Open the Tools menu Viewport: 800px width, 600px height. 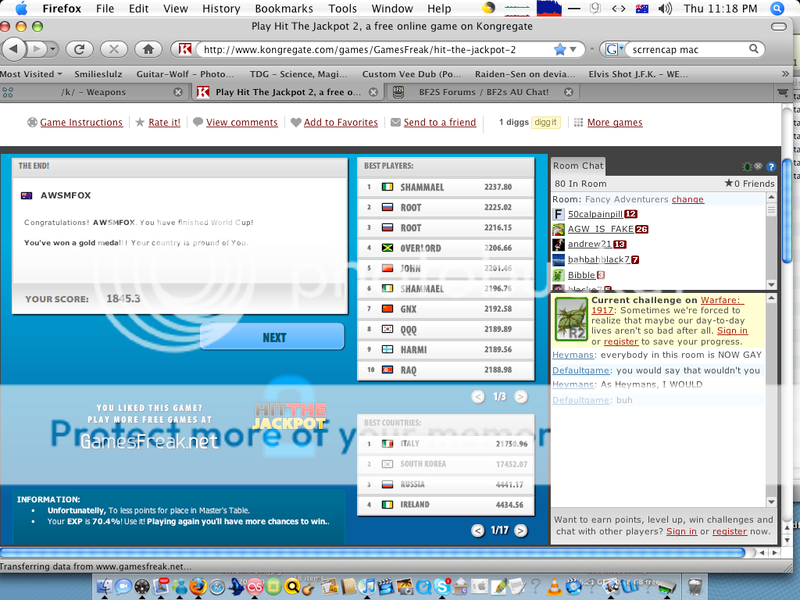pyautogui.click(x=342, y=8)
